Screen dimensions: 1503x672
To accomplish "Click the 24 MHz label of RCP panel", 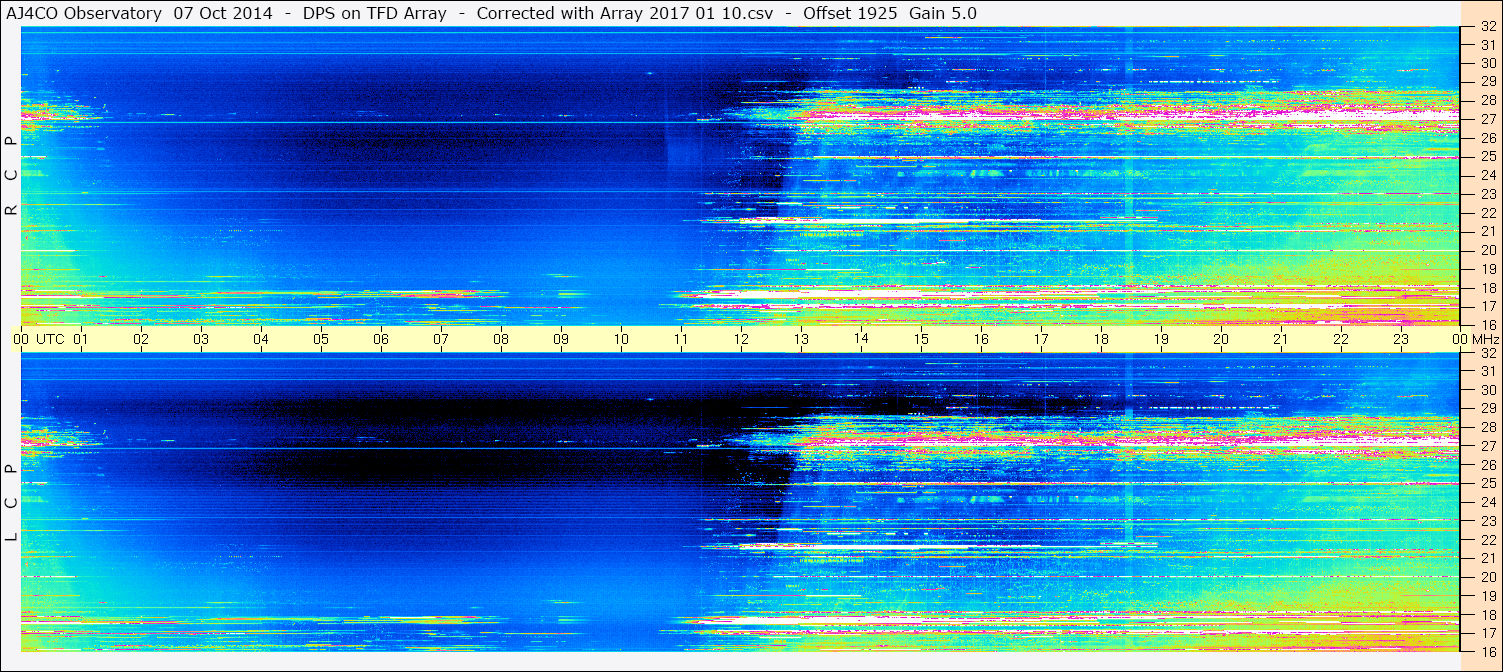I will pos(1487,176).
